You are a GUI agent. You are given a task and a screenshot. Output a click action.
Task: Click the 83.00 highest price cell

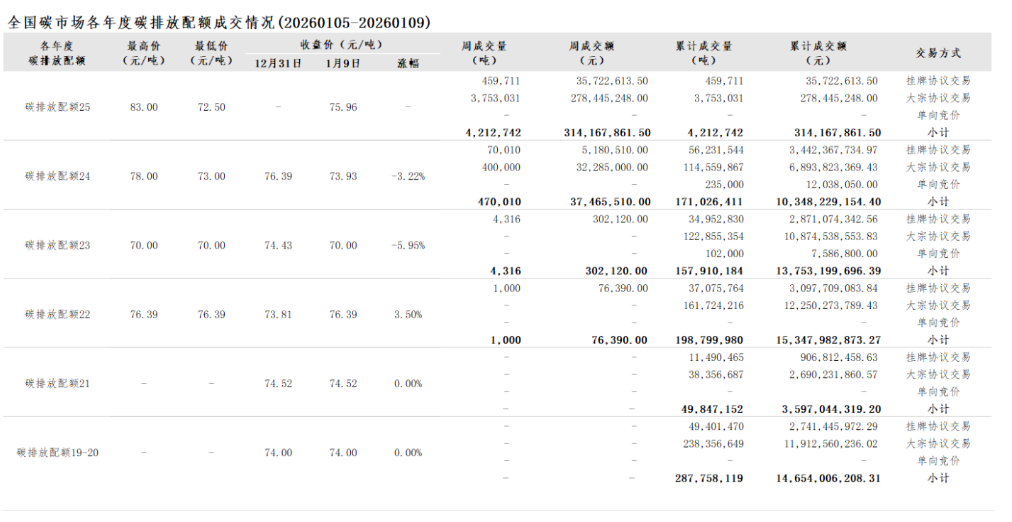pos(143,107)
